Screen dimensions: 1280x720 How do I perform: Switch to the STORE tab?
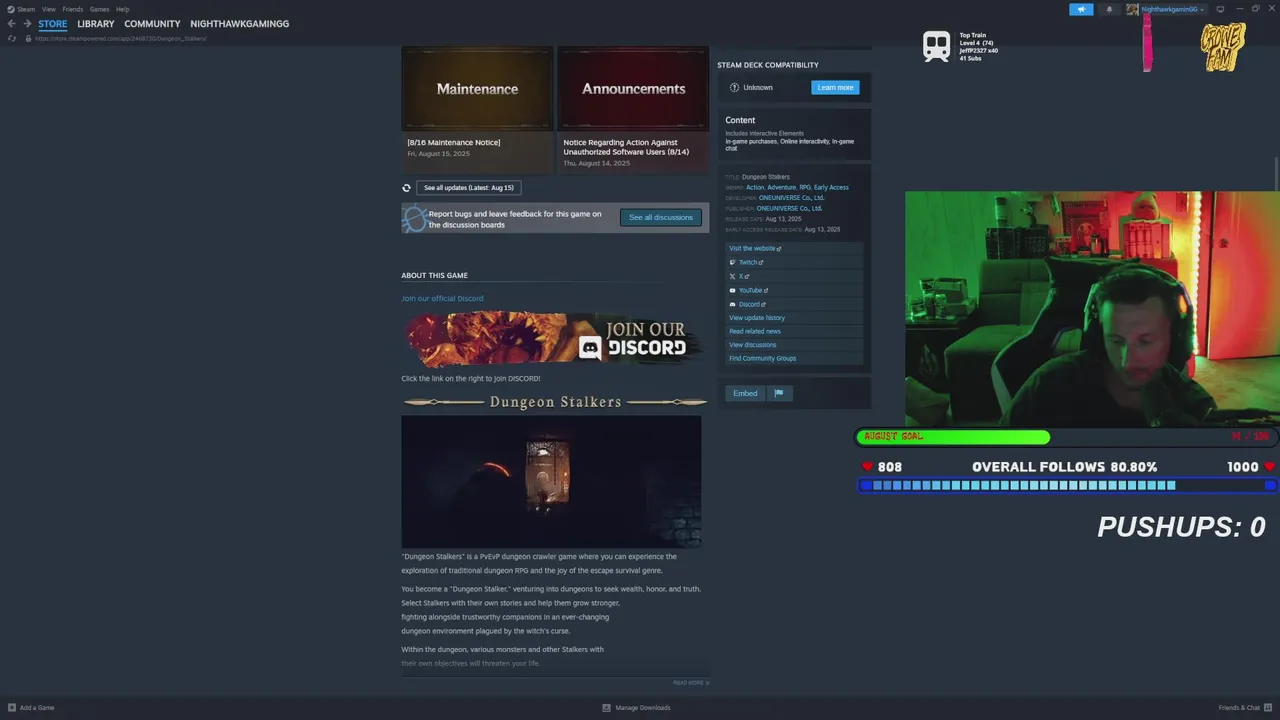pos(53,24)
